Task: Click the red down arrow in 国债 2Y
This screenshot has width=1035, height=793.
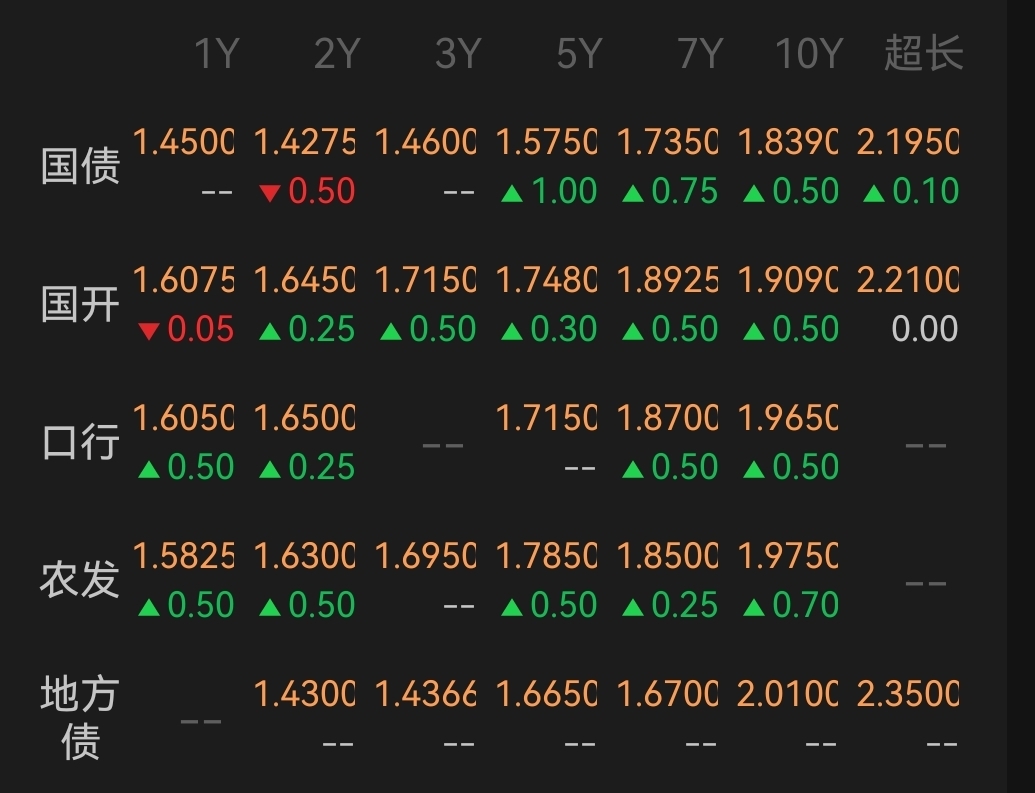Action: (269, 193)
